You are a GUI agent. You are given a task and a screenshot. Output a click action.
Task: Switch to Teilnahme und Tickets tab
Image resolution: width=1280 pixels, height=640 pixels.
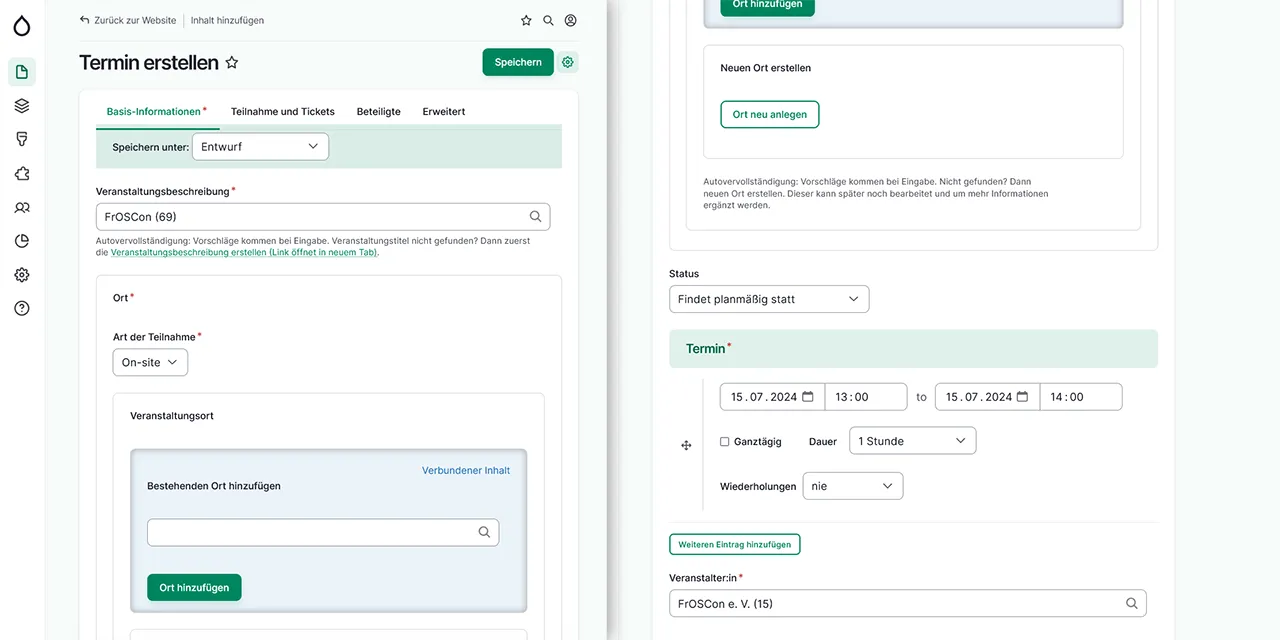(283, 111)
